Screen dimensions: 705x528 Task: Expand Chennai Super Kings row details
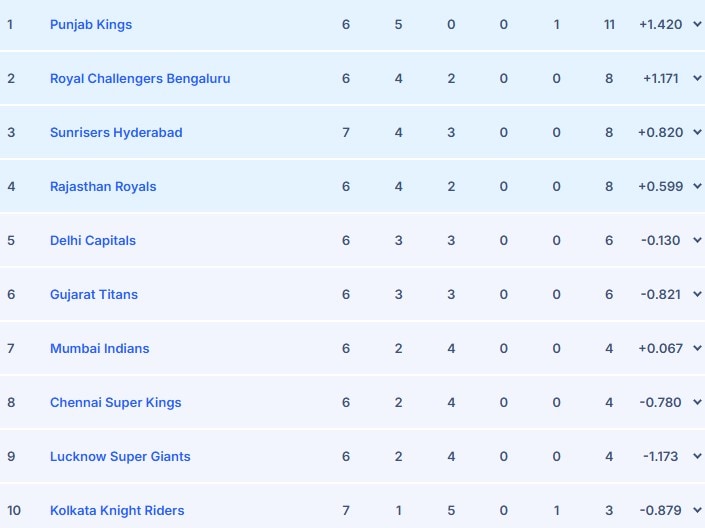697,402
